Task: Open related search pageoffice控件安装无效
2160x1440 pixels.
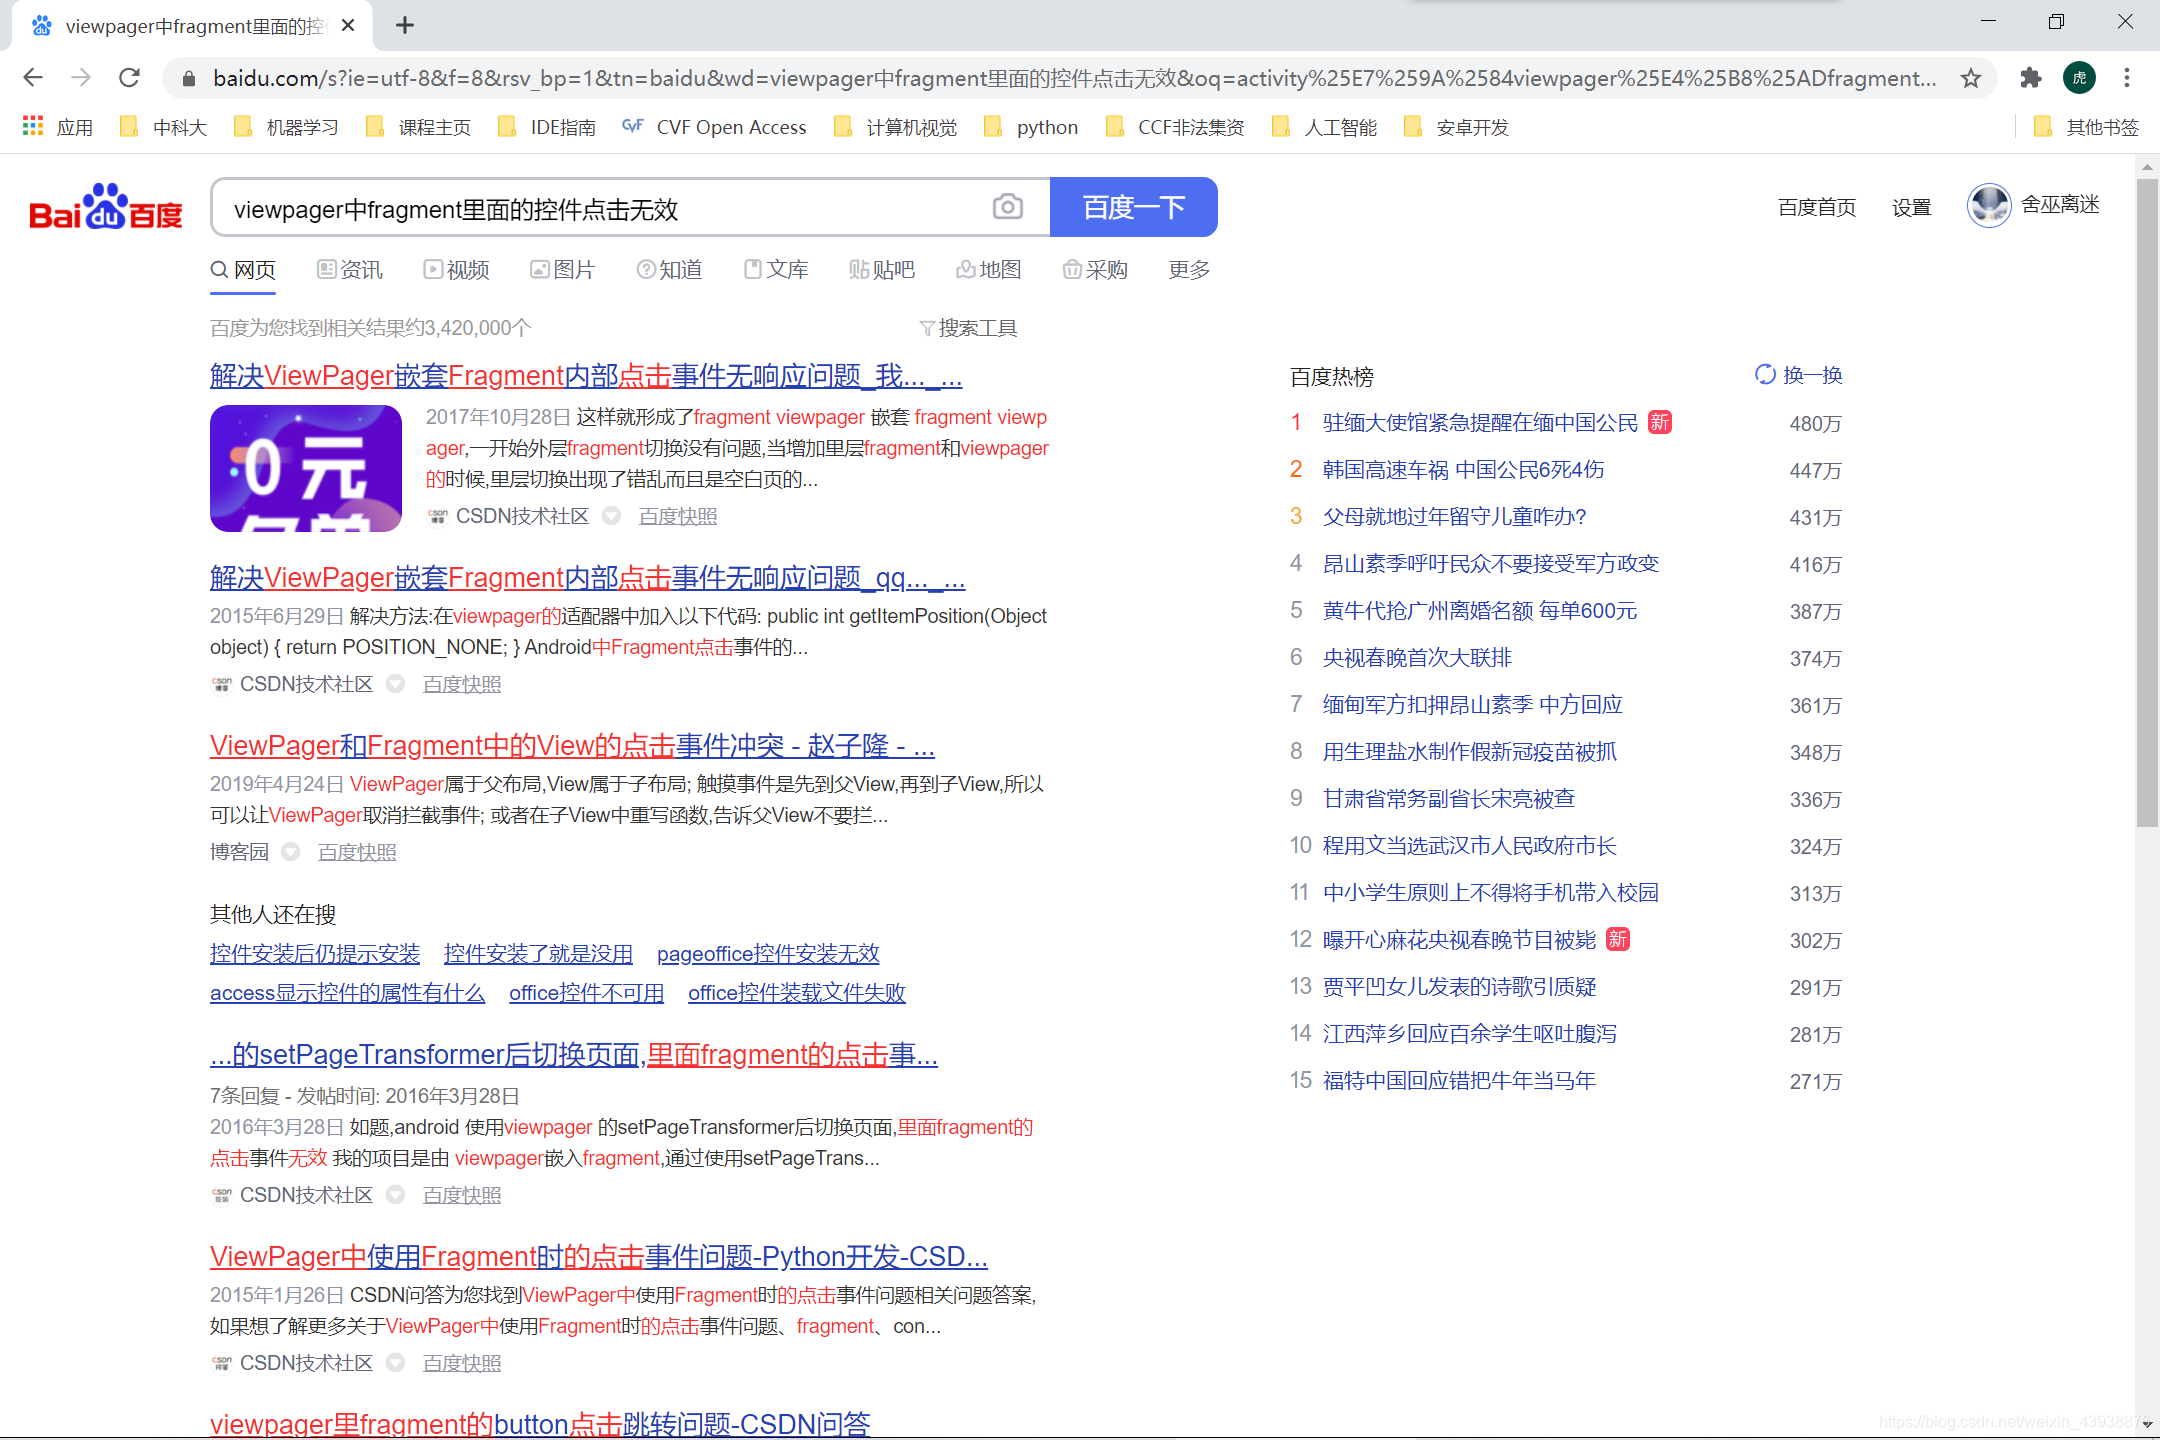Action: pyautogui.click(x=768, y=953)
